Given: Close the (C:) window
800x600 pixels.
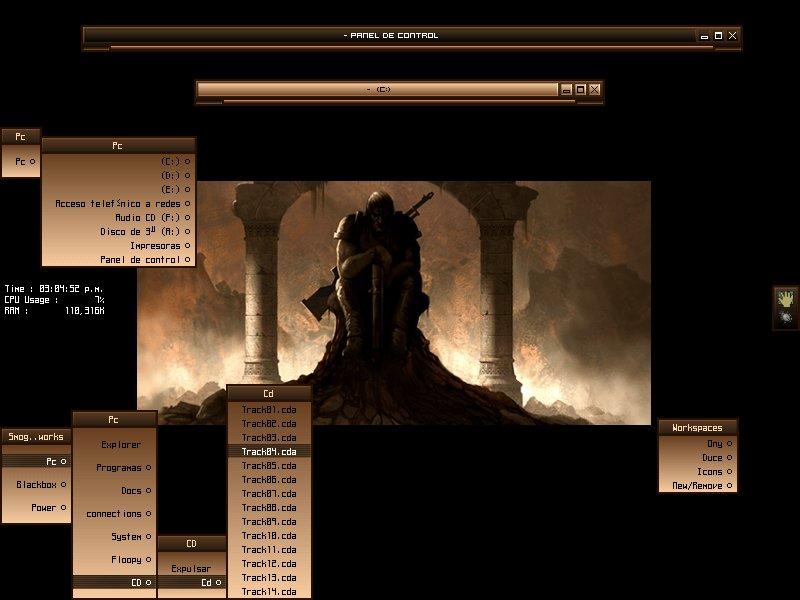Looking at the screenshot, I should [595, 90].
